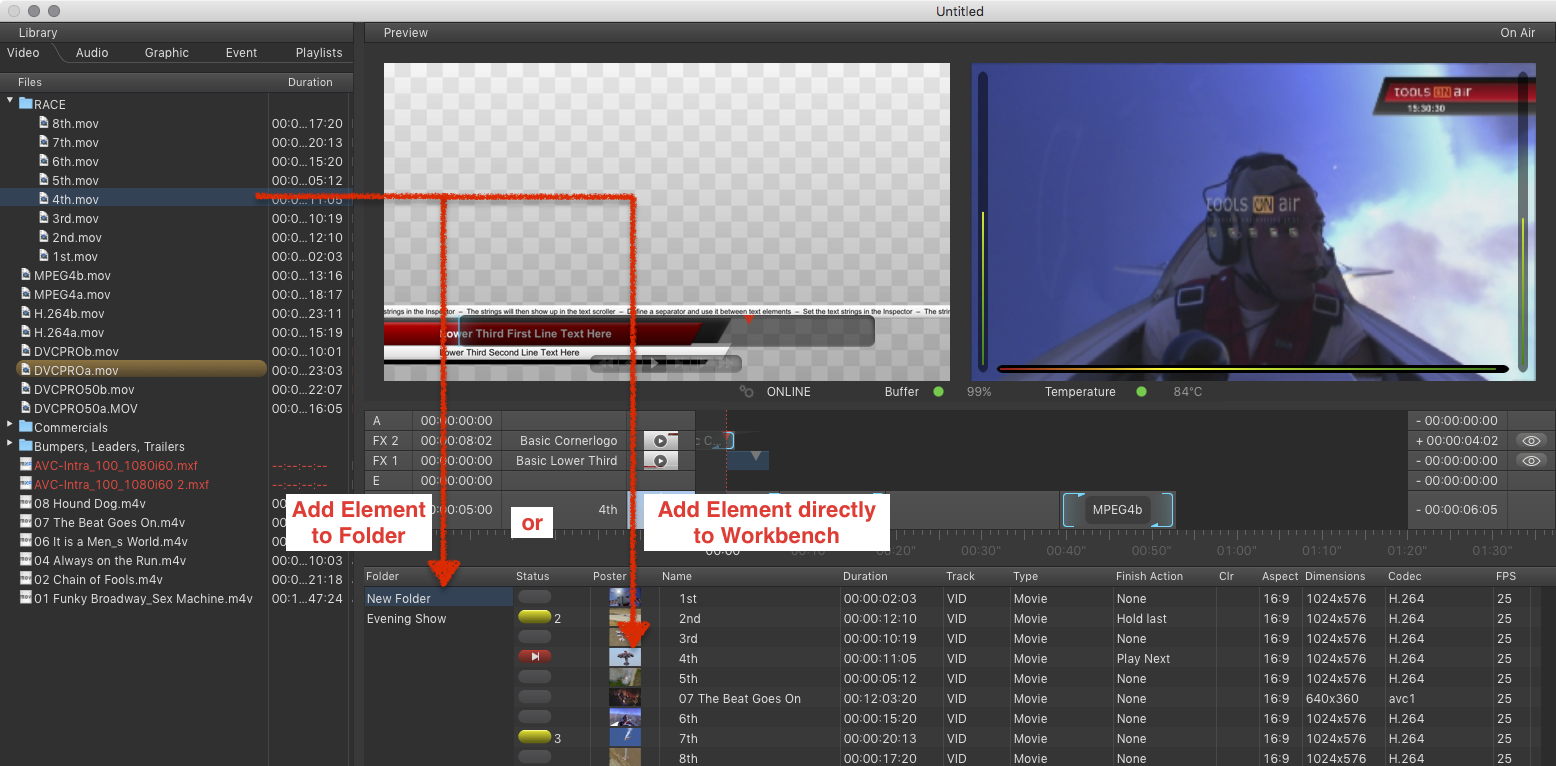Click the green Buffer status indicator
Image resolution: width=1556 pixels, height=766 pixels.
tap(938, 392)
